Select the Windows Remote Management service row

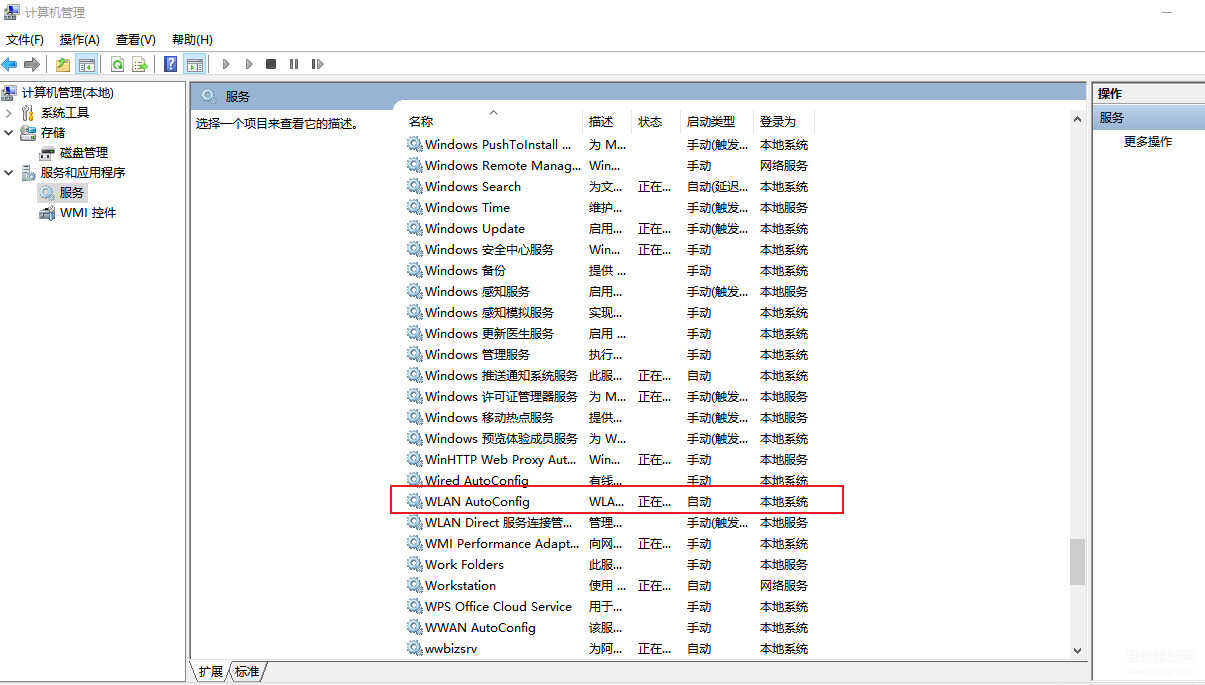click(x=609, y=165)
